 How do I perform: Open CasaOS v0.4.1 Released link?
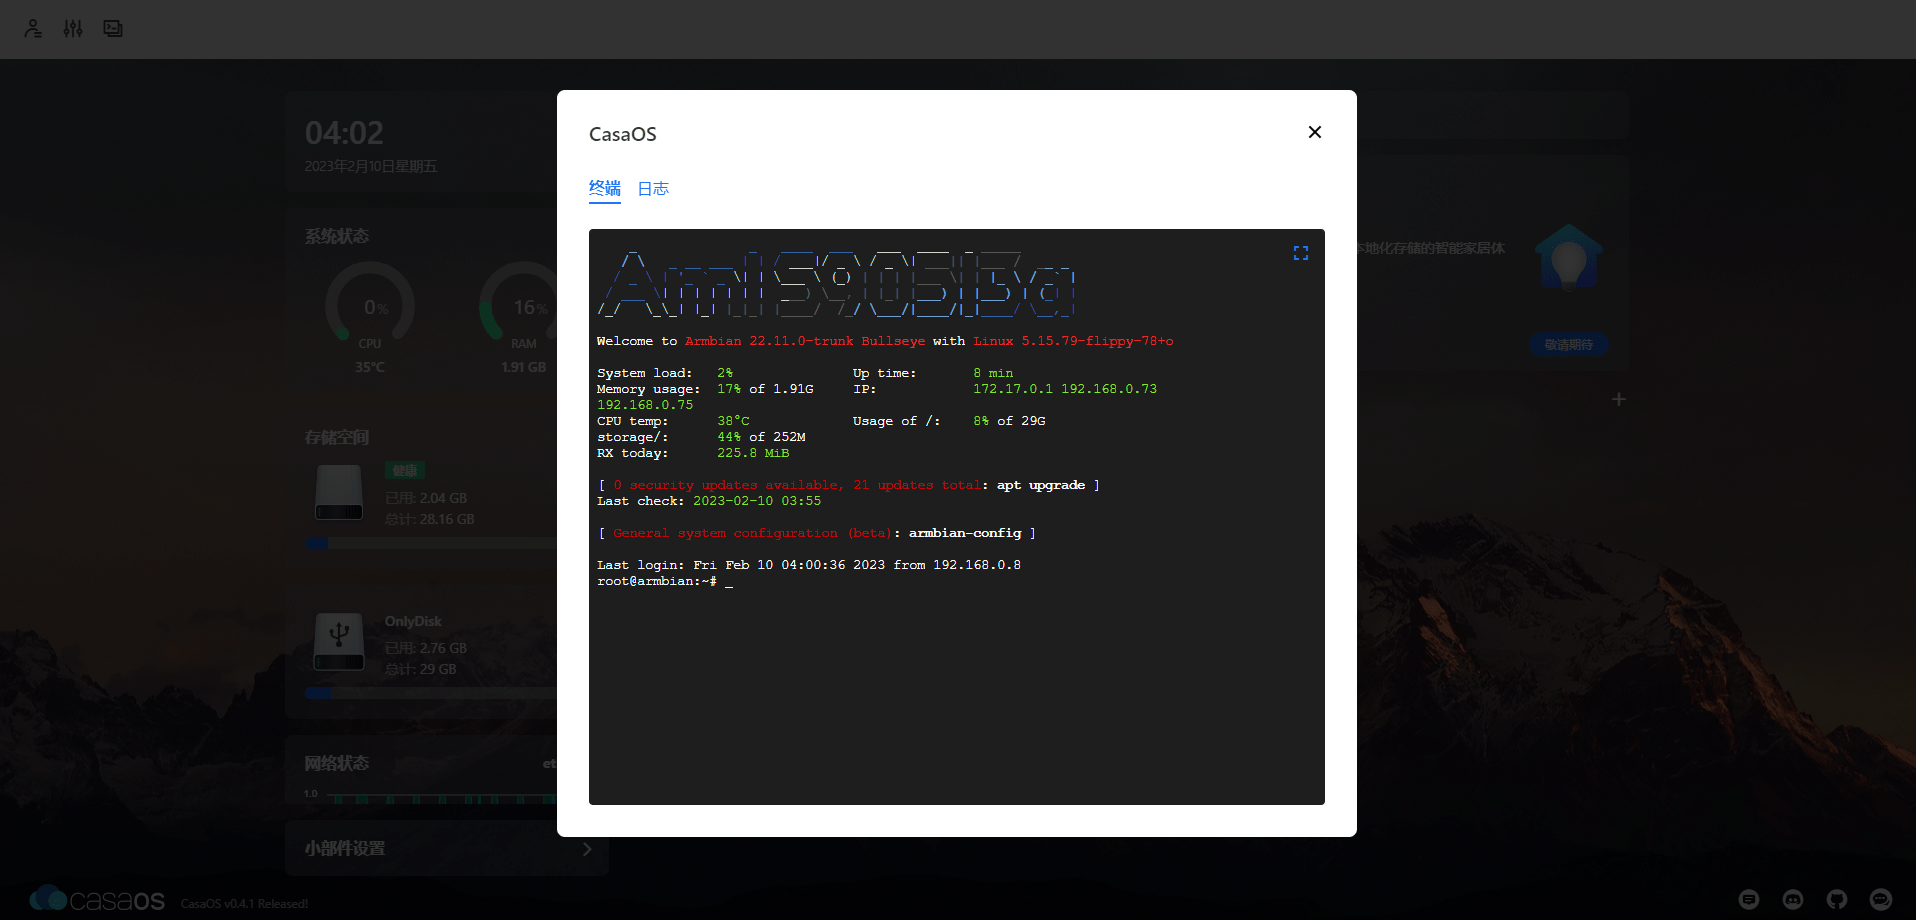point(244,904)
